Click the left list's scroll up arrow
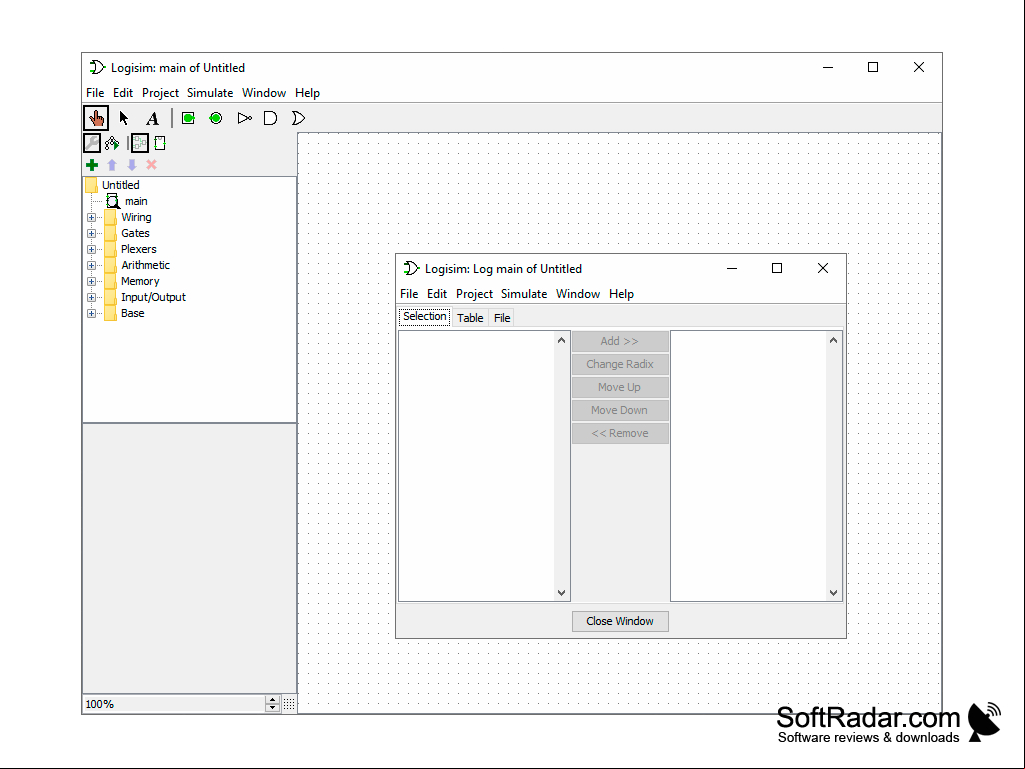Image resolution: width=1025 pixels, height=769 pixels. [x=562, y=340]
